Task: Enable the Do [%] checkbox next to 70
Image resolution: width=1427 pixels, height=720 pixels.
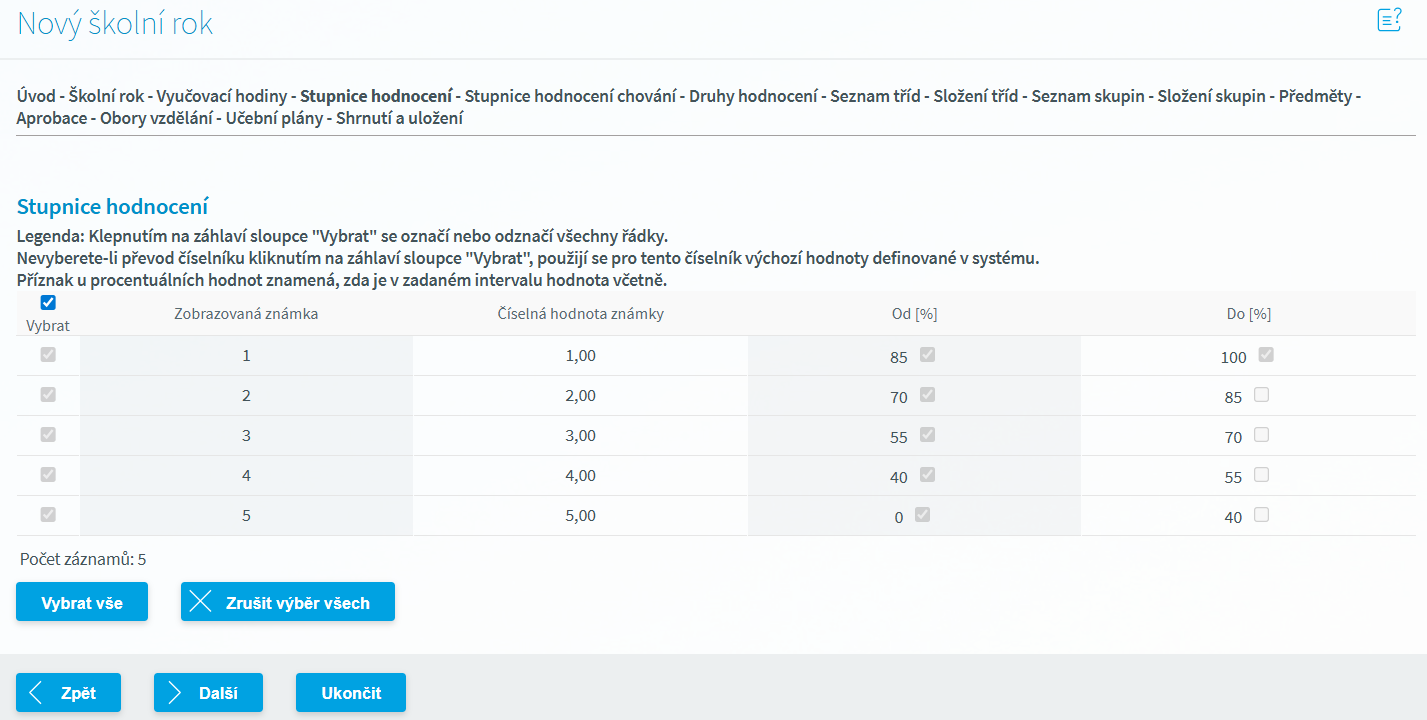Action: (x=1261, y=435)
